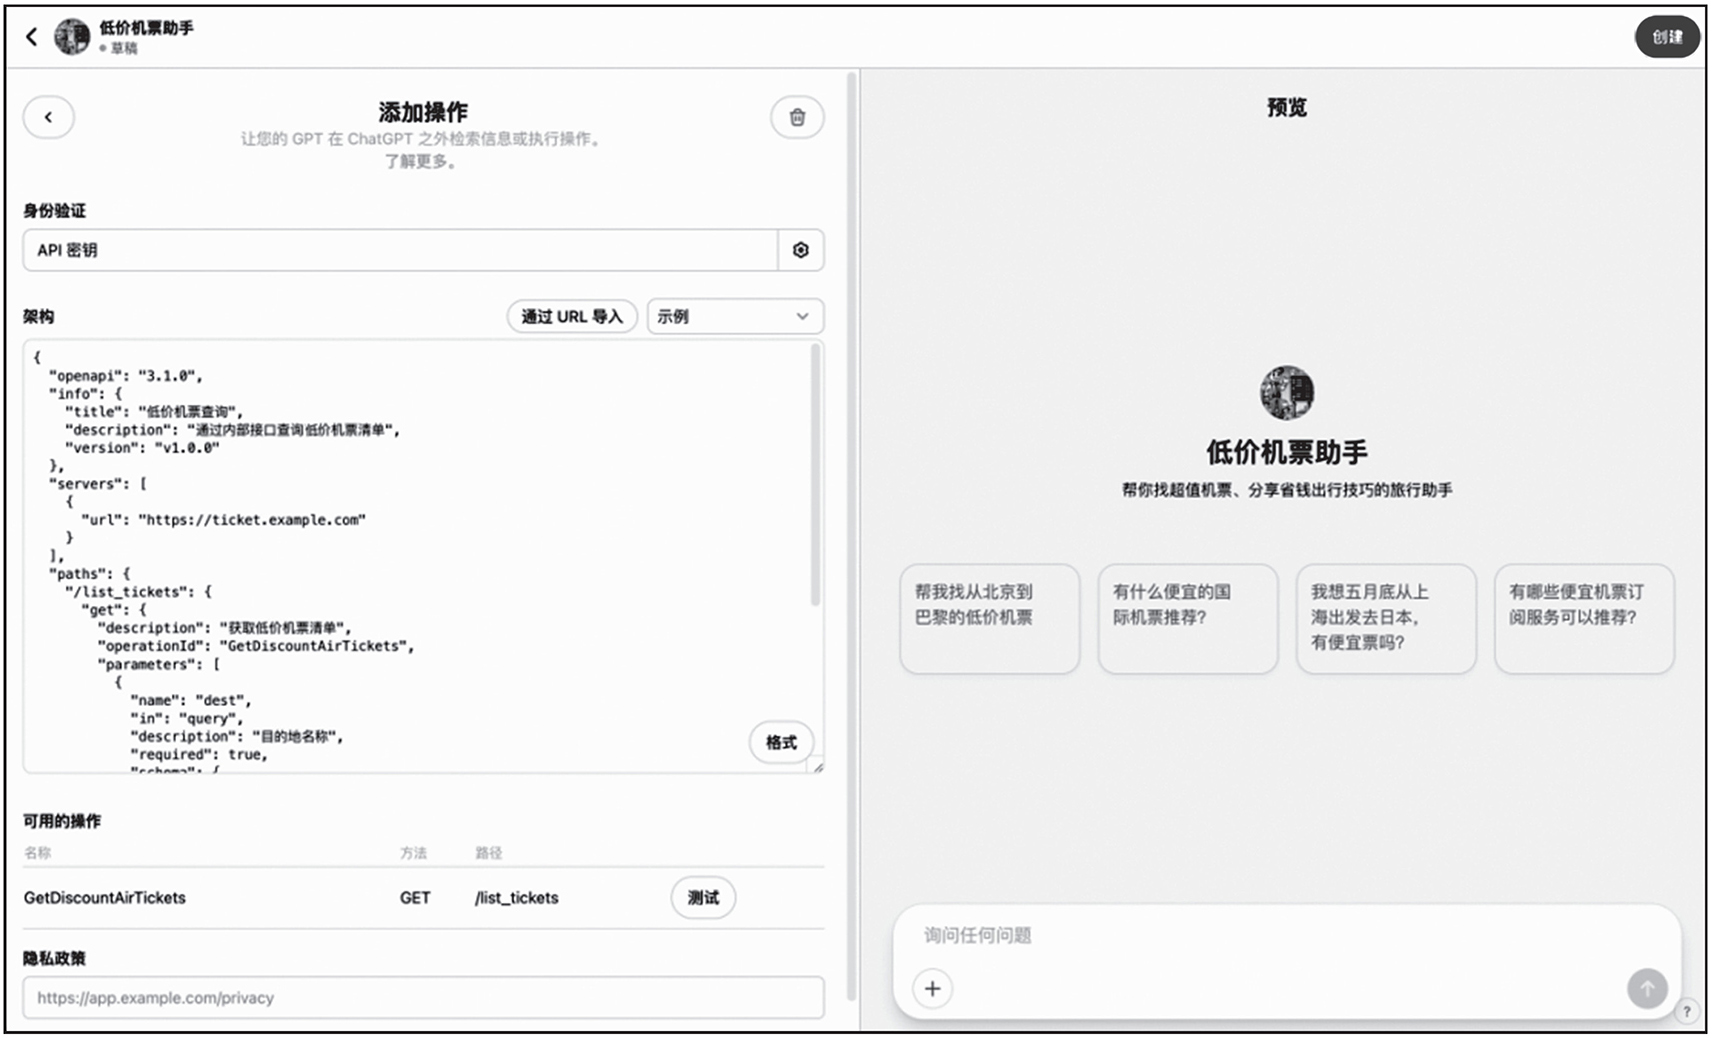
Task: Choose prompt about 五月底从上海出发去日本
Action: 1386,618
